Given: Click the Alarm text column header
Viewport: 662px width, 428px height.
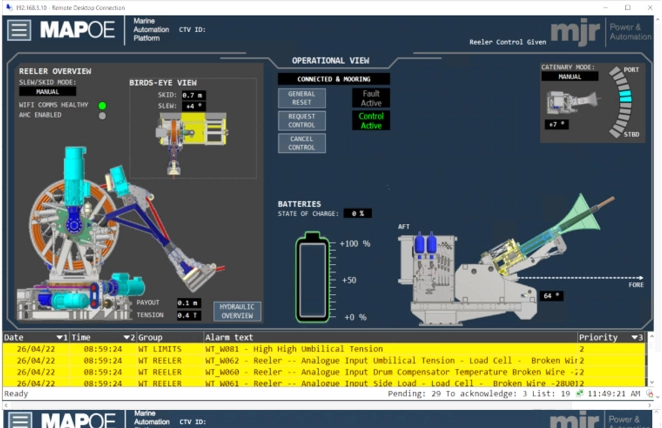Looking at the screenshot, I should 390,337.
